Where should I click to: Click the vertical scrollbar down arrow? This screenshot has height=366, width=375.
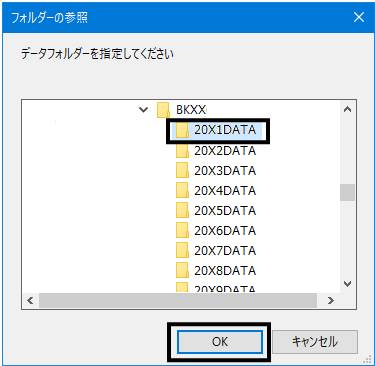(347, 284)
